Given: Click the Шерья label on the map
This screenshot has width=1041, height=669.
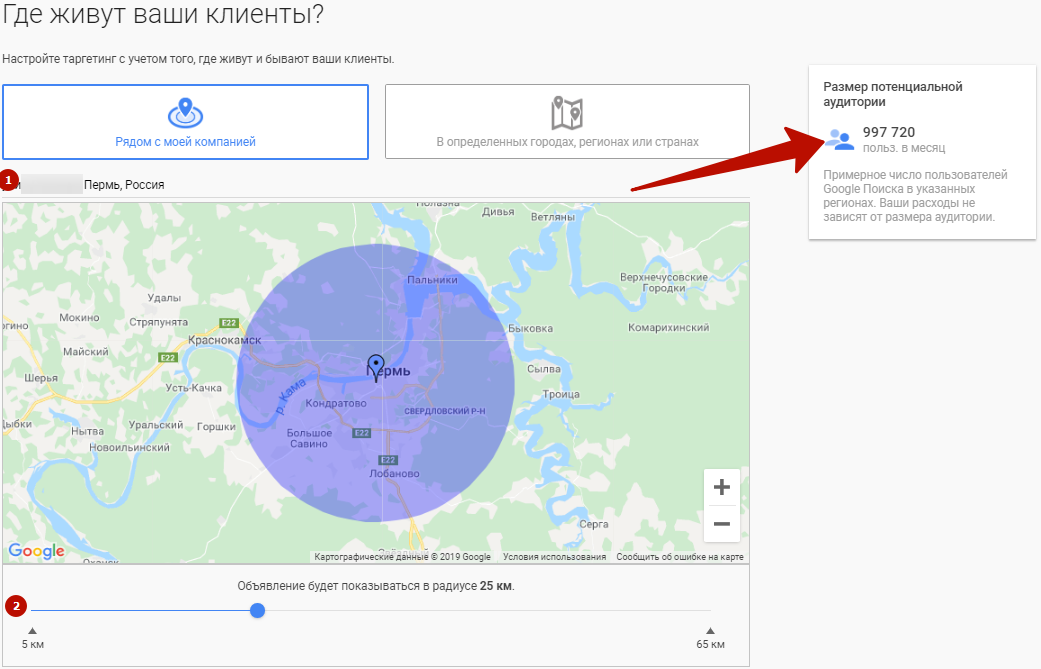Looking at the screenshot, I should click(x=41, y=378).
